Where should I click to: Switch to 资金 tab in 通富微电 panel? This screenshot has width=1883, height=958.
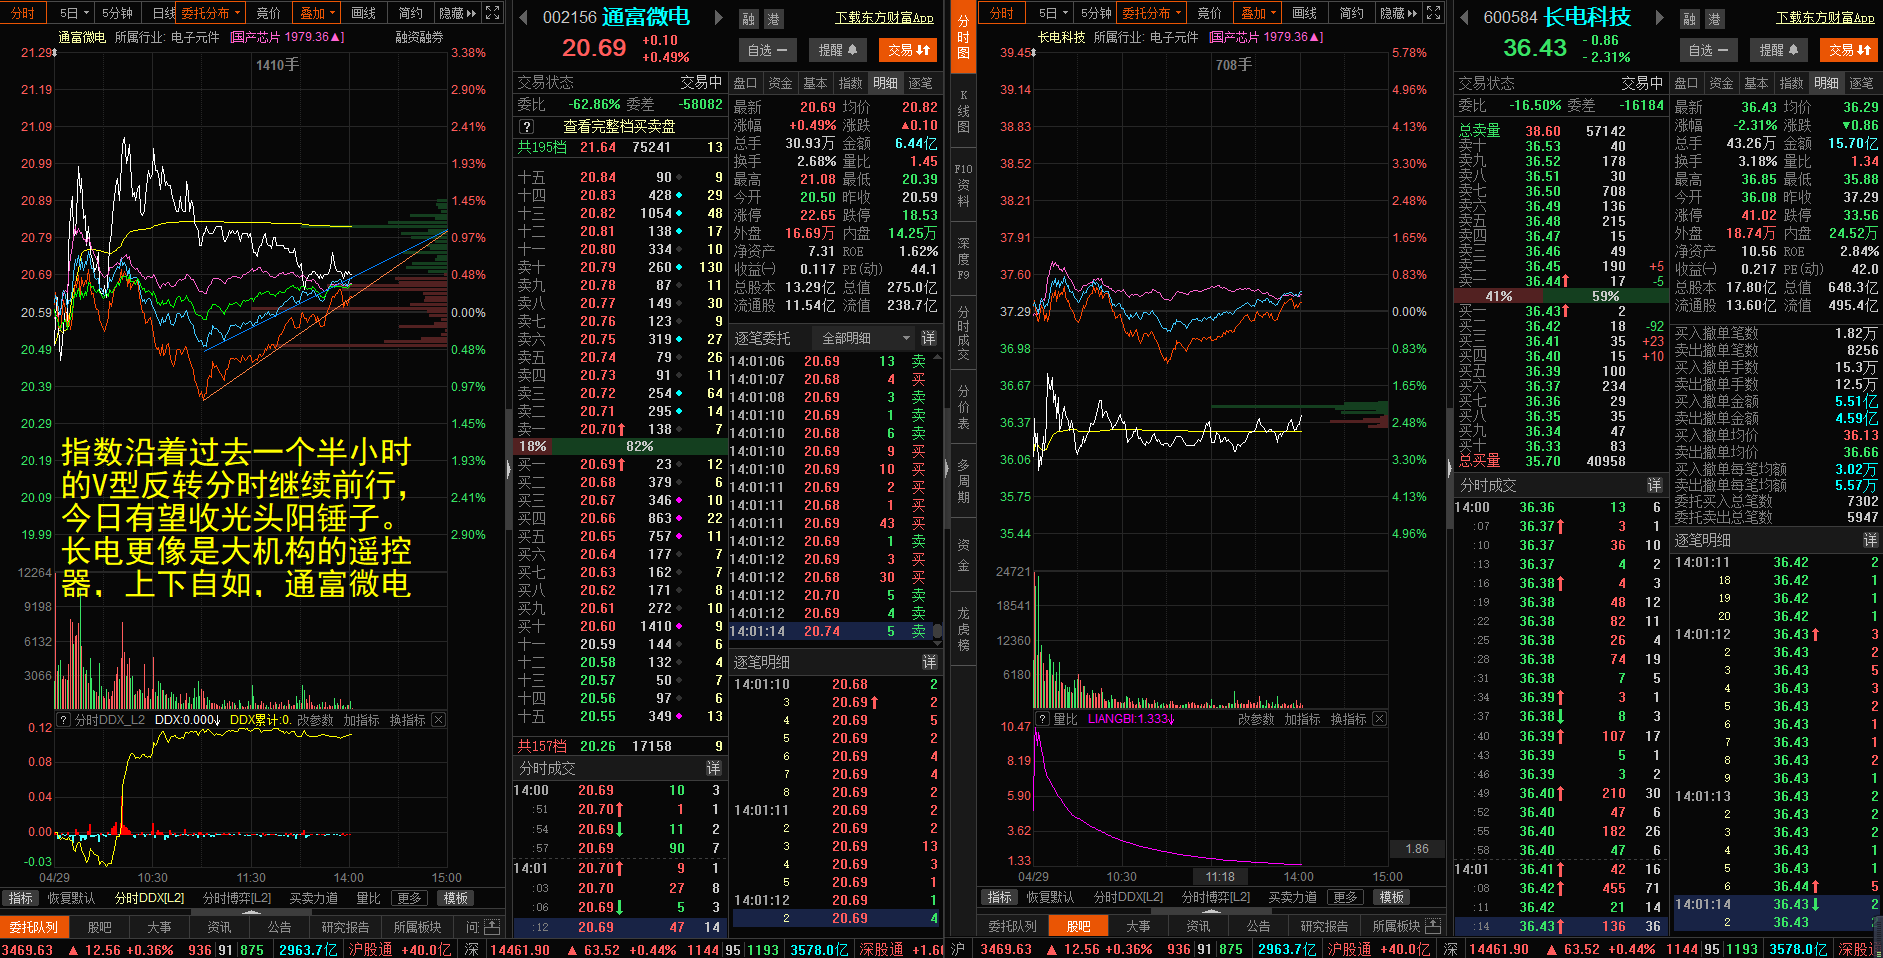click(x=780, y=83)
